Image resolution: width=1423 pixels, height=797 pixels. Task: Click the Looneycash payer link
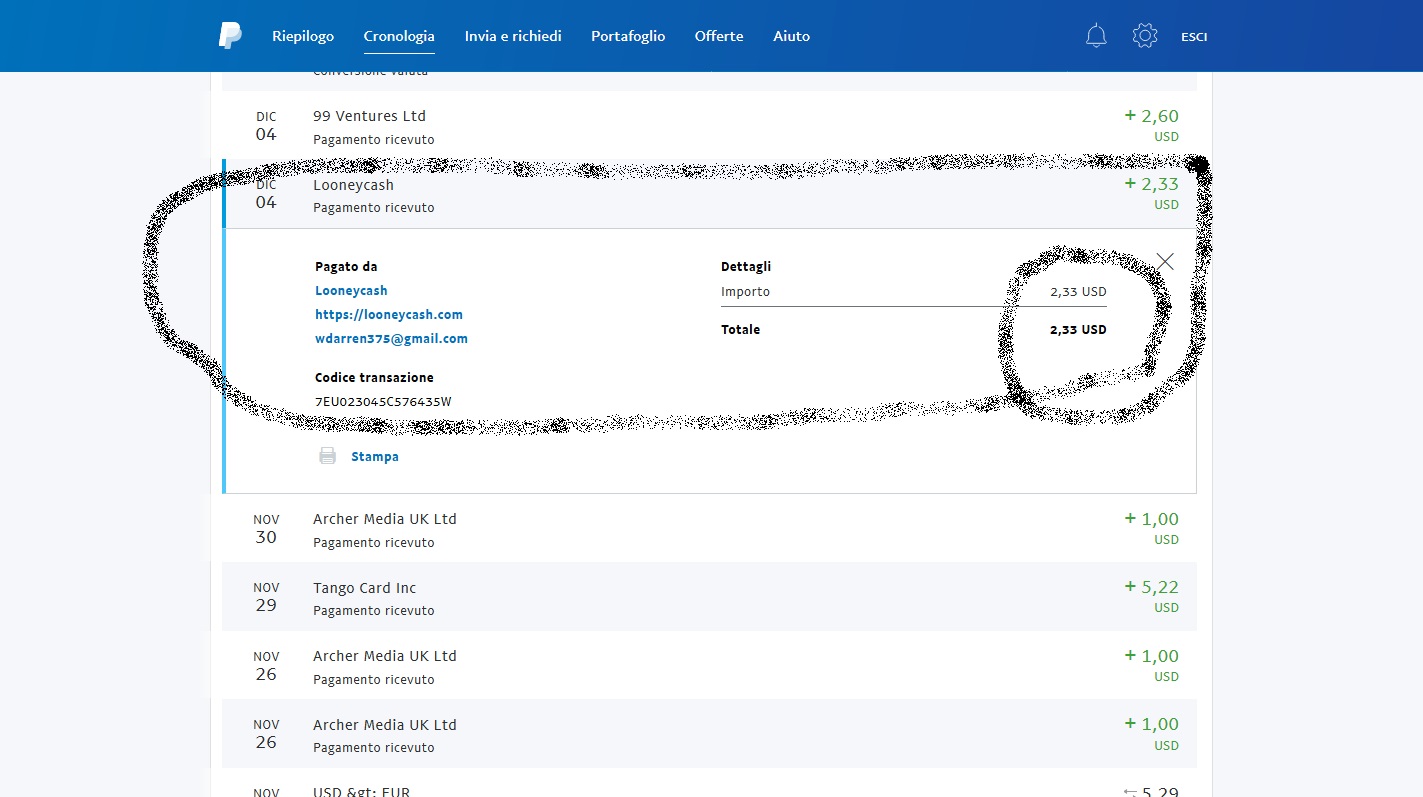pyautogui.click(x=351, y=290)
